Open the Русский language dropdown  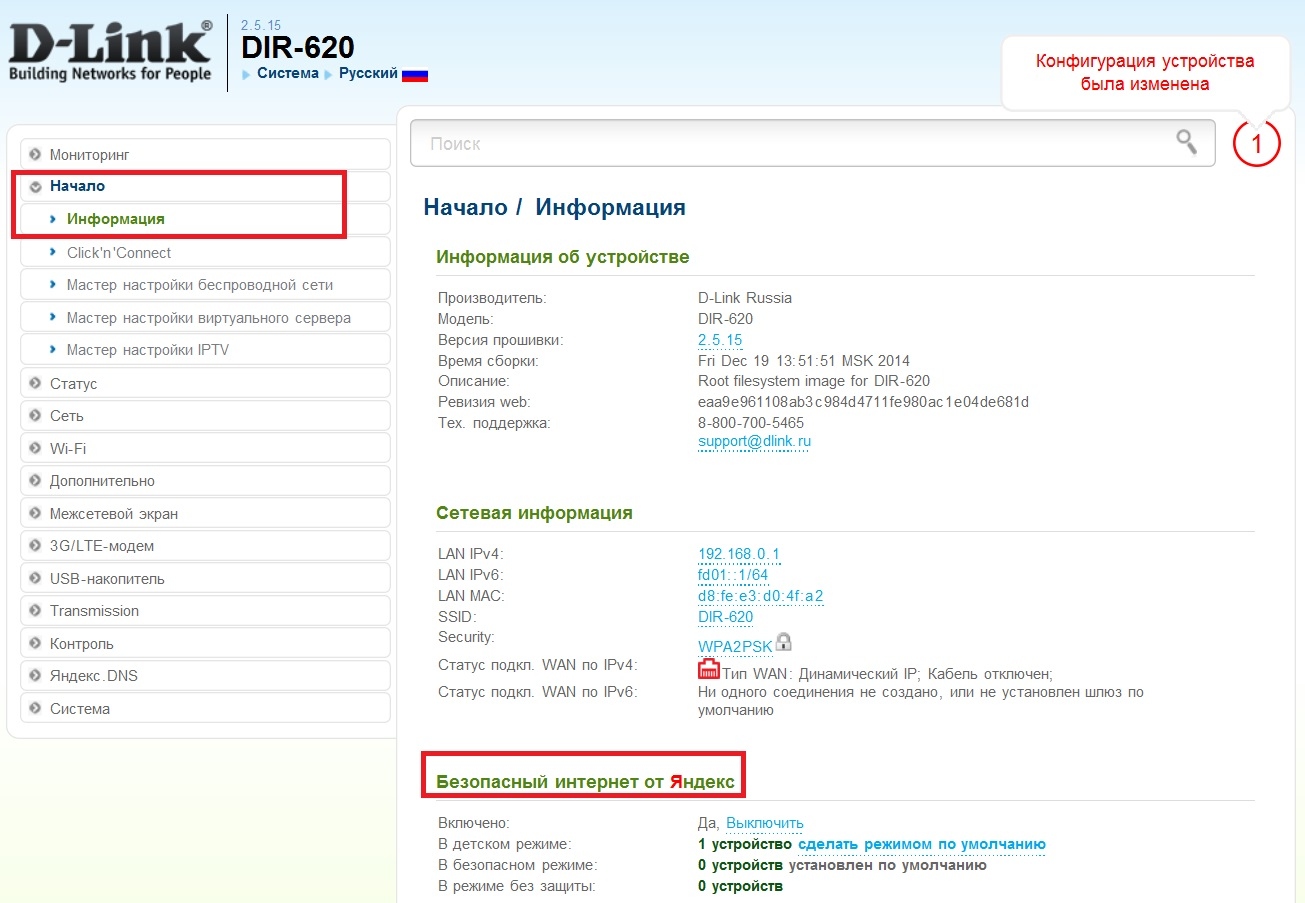tap(368, 74)
